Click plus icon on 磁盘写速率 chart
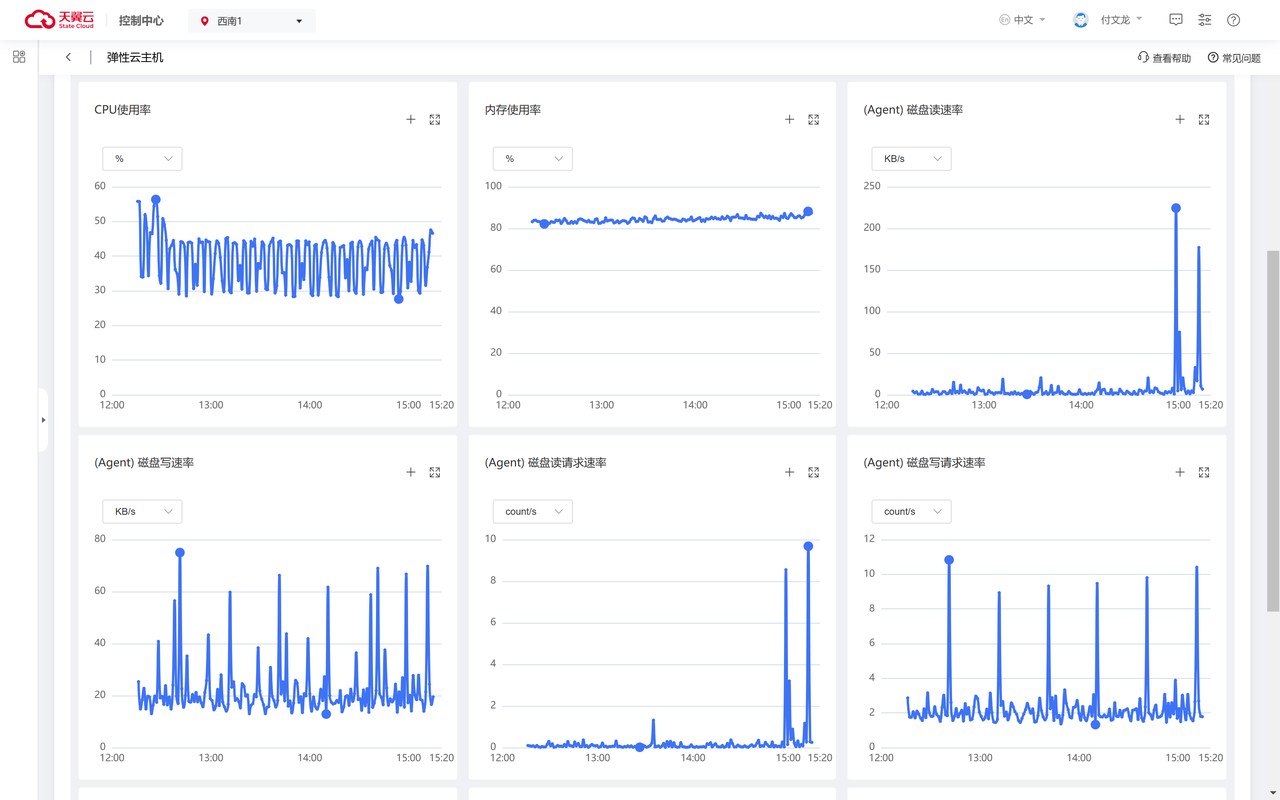The image size is (1280, 800). coord(411,472)
